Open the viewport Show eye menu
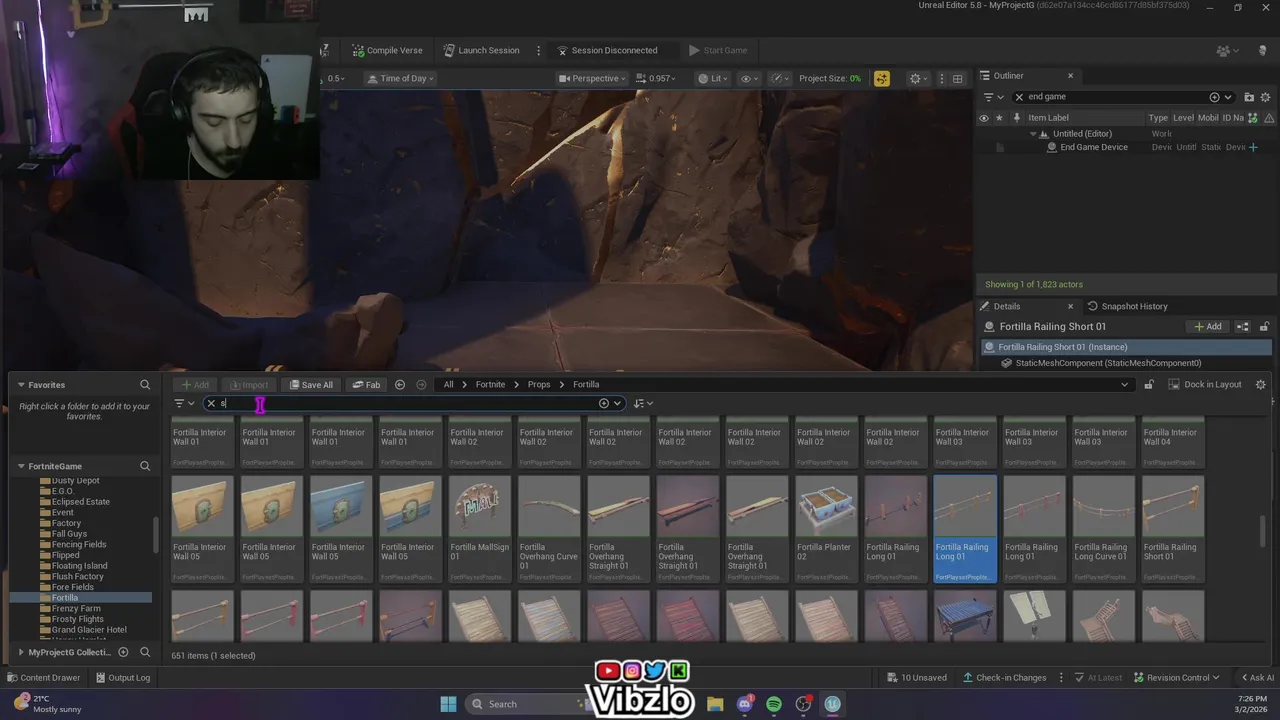The width and height of the screenshot is (1280, 720). pos(750,78)
